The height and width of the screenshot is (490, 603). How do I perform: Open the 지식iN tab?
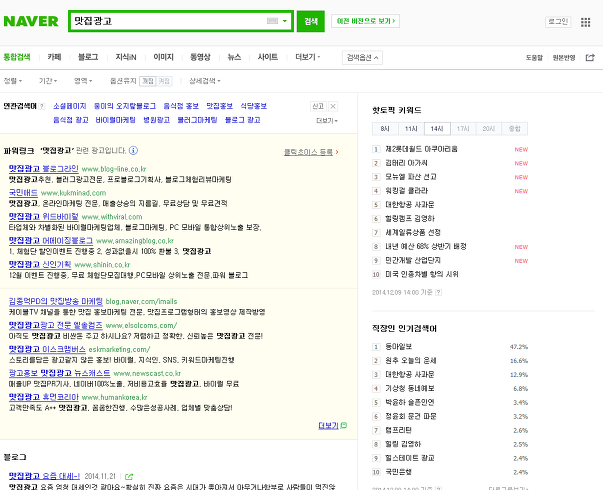pos(126,57)
